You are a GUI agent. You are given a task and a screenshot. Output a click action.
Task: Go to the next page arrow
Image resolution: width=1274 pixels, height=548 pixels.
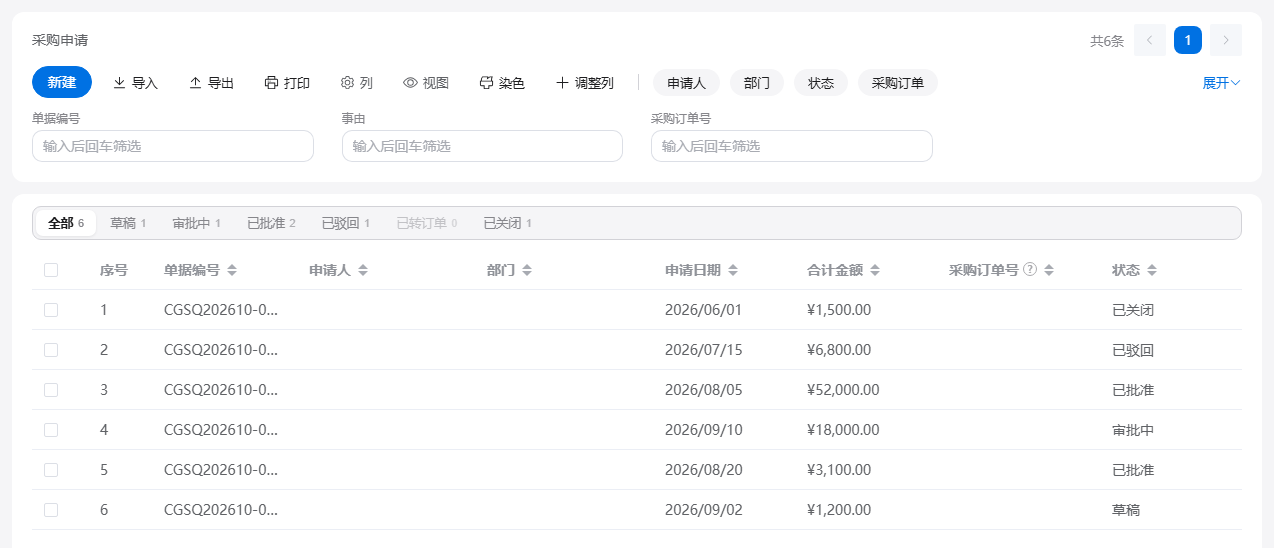pyautogui.click(x=1226, y=40)
